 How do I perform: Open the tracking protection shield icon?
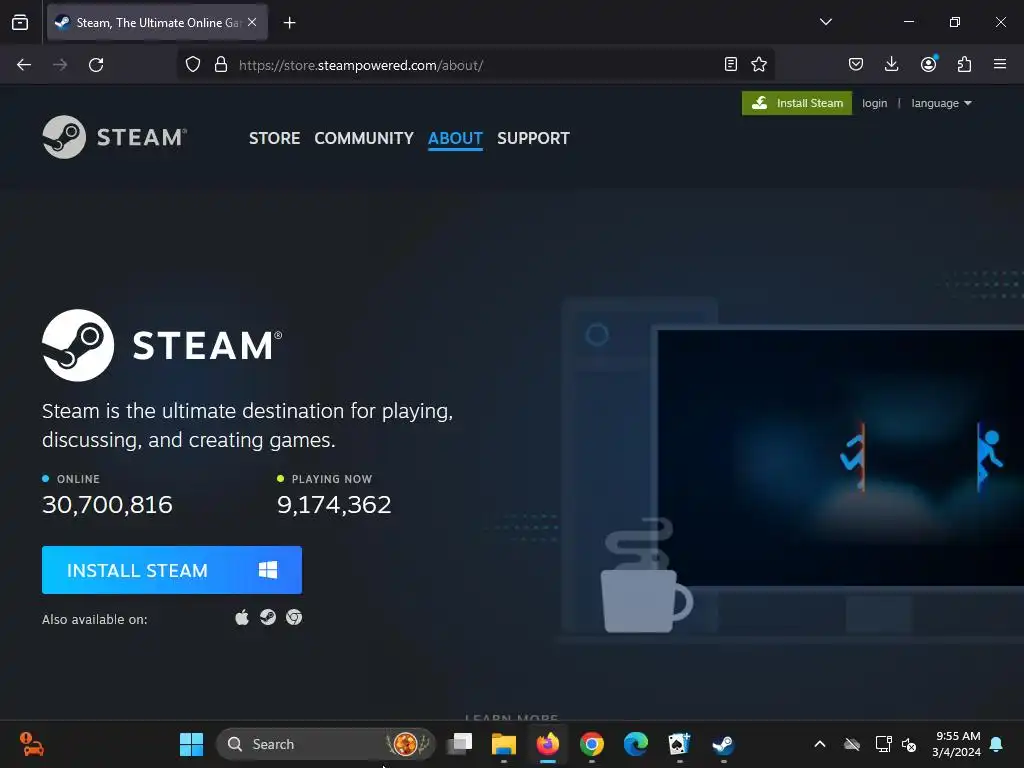[193, 65]
